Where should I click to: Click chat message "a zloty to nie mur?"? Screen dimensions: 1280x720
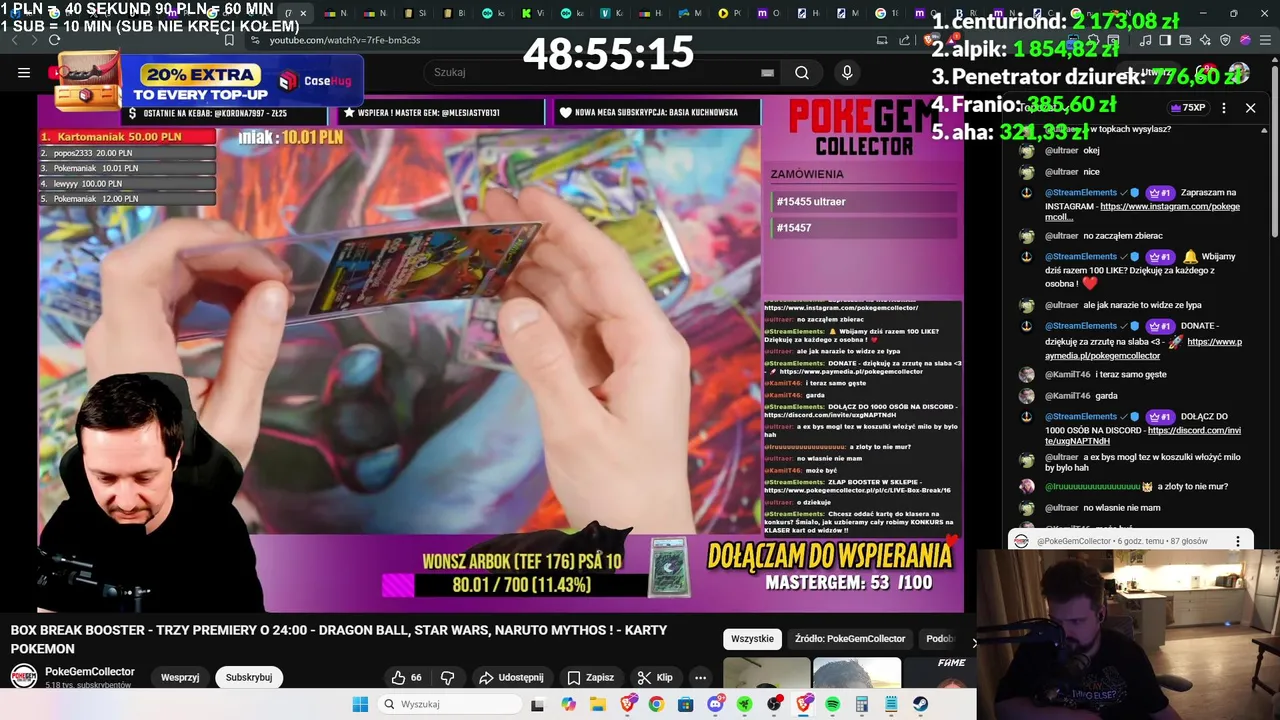[x=1193, y=486]
